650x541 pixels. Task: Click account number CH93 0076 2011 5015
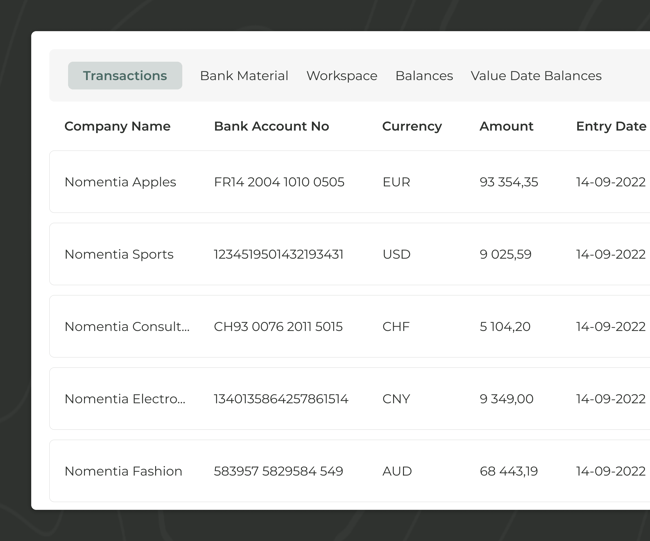coord(278,327)
